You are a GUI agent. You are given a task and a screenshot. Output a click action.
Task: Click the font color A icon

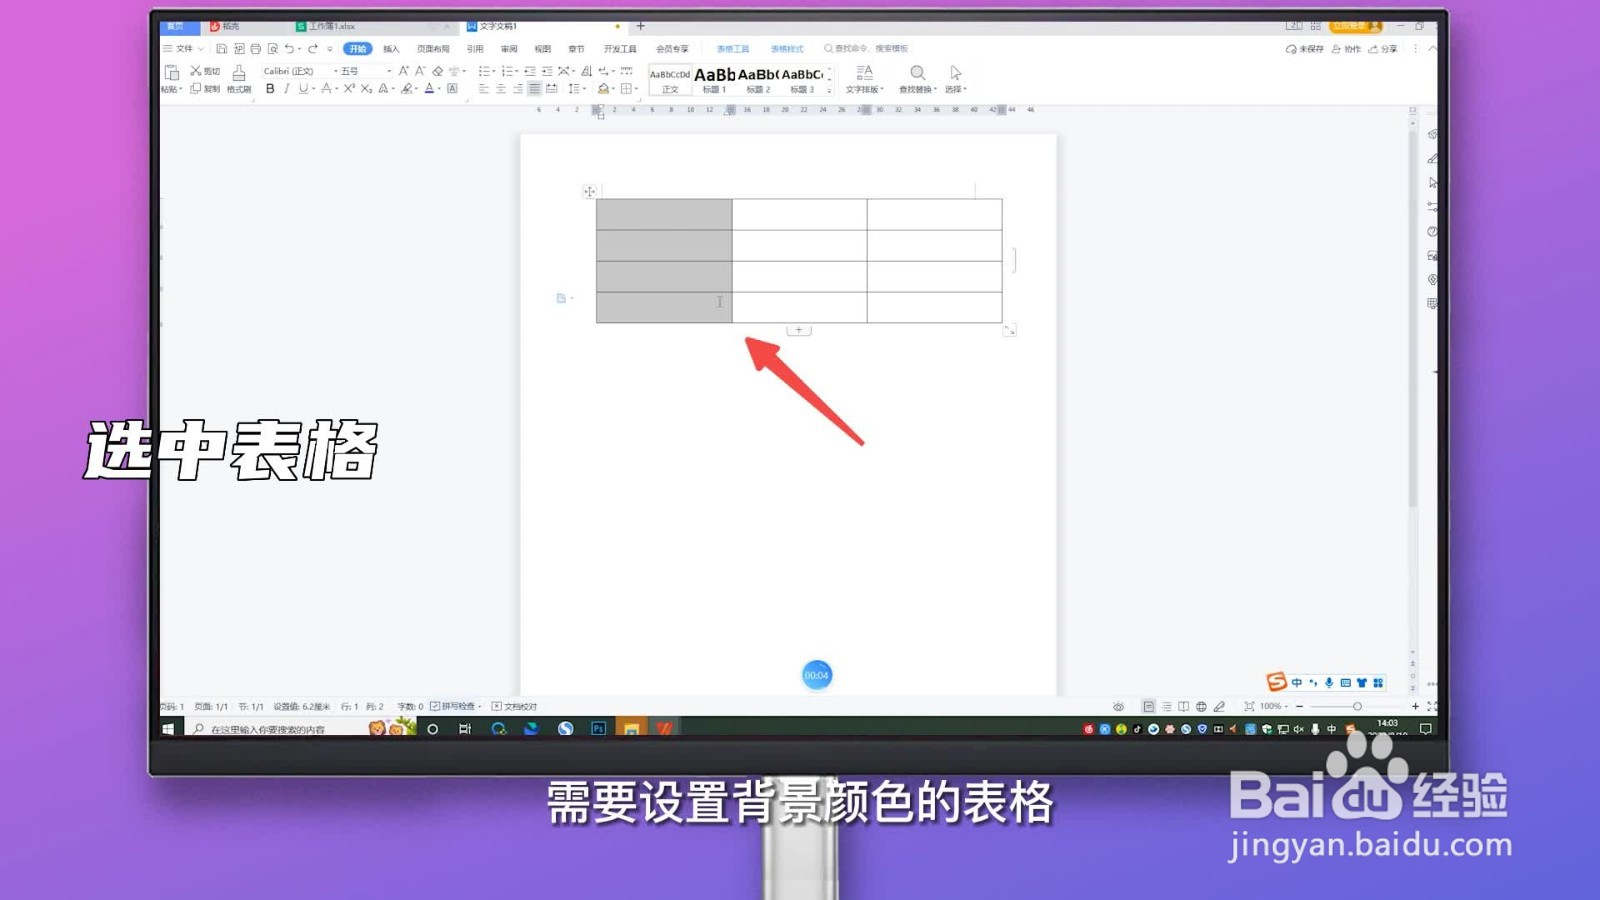[429, 89]
